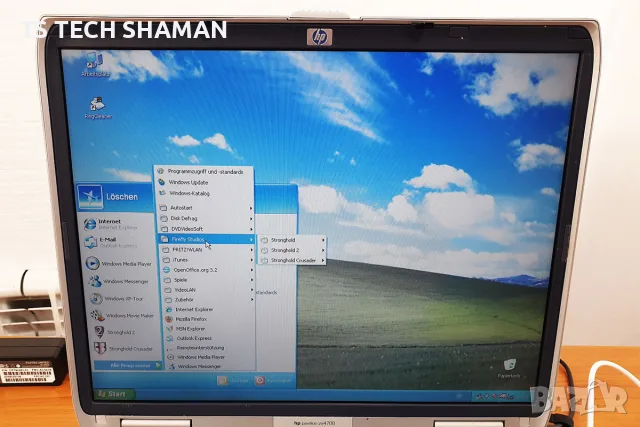Select highlighted Firefly Studios folder
This screenshot has height=427, width=640.
(x=207, y=239)
